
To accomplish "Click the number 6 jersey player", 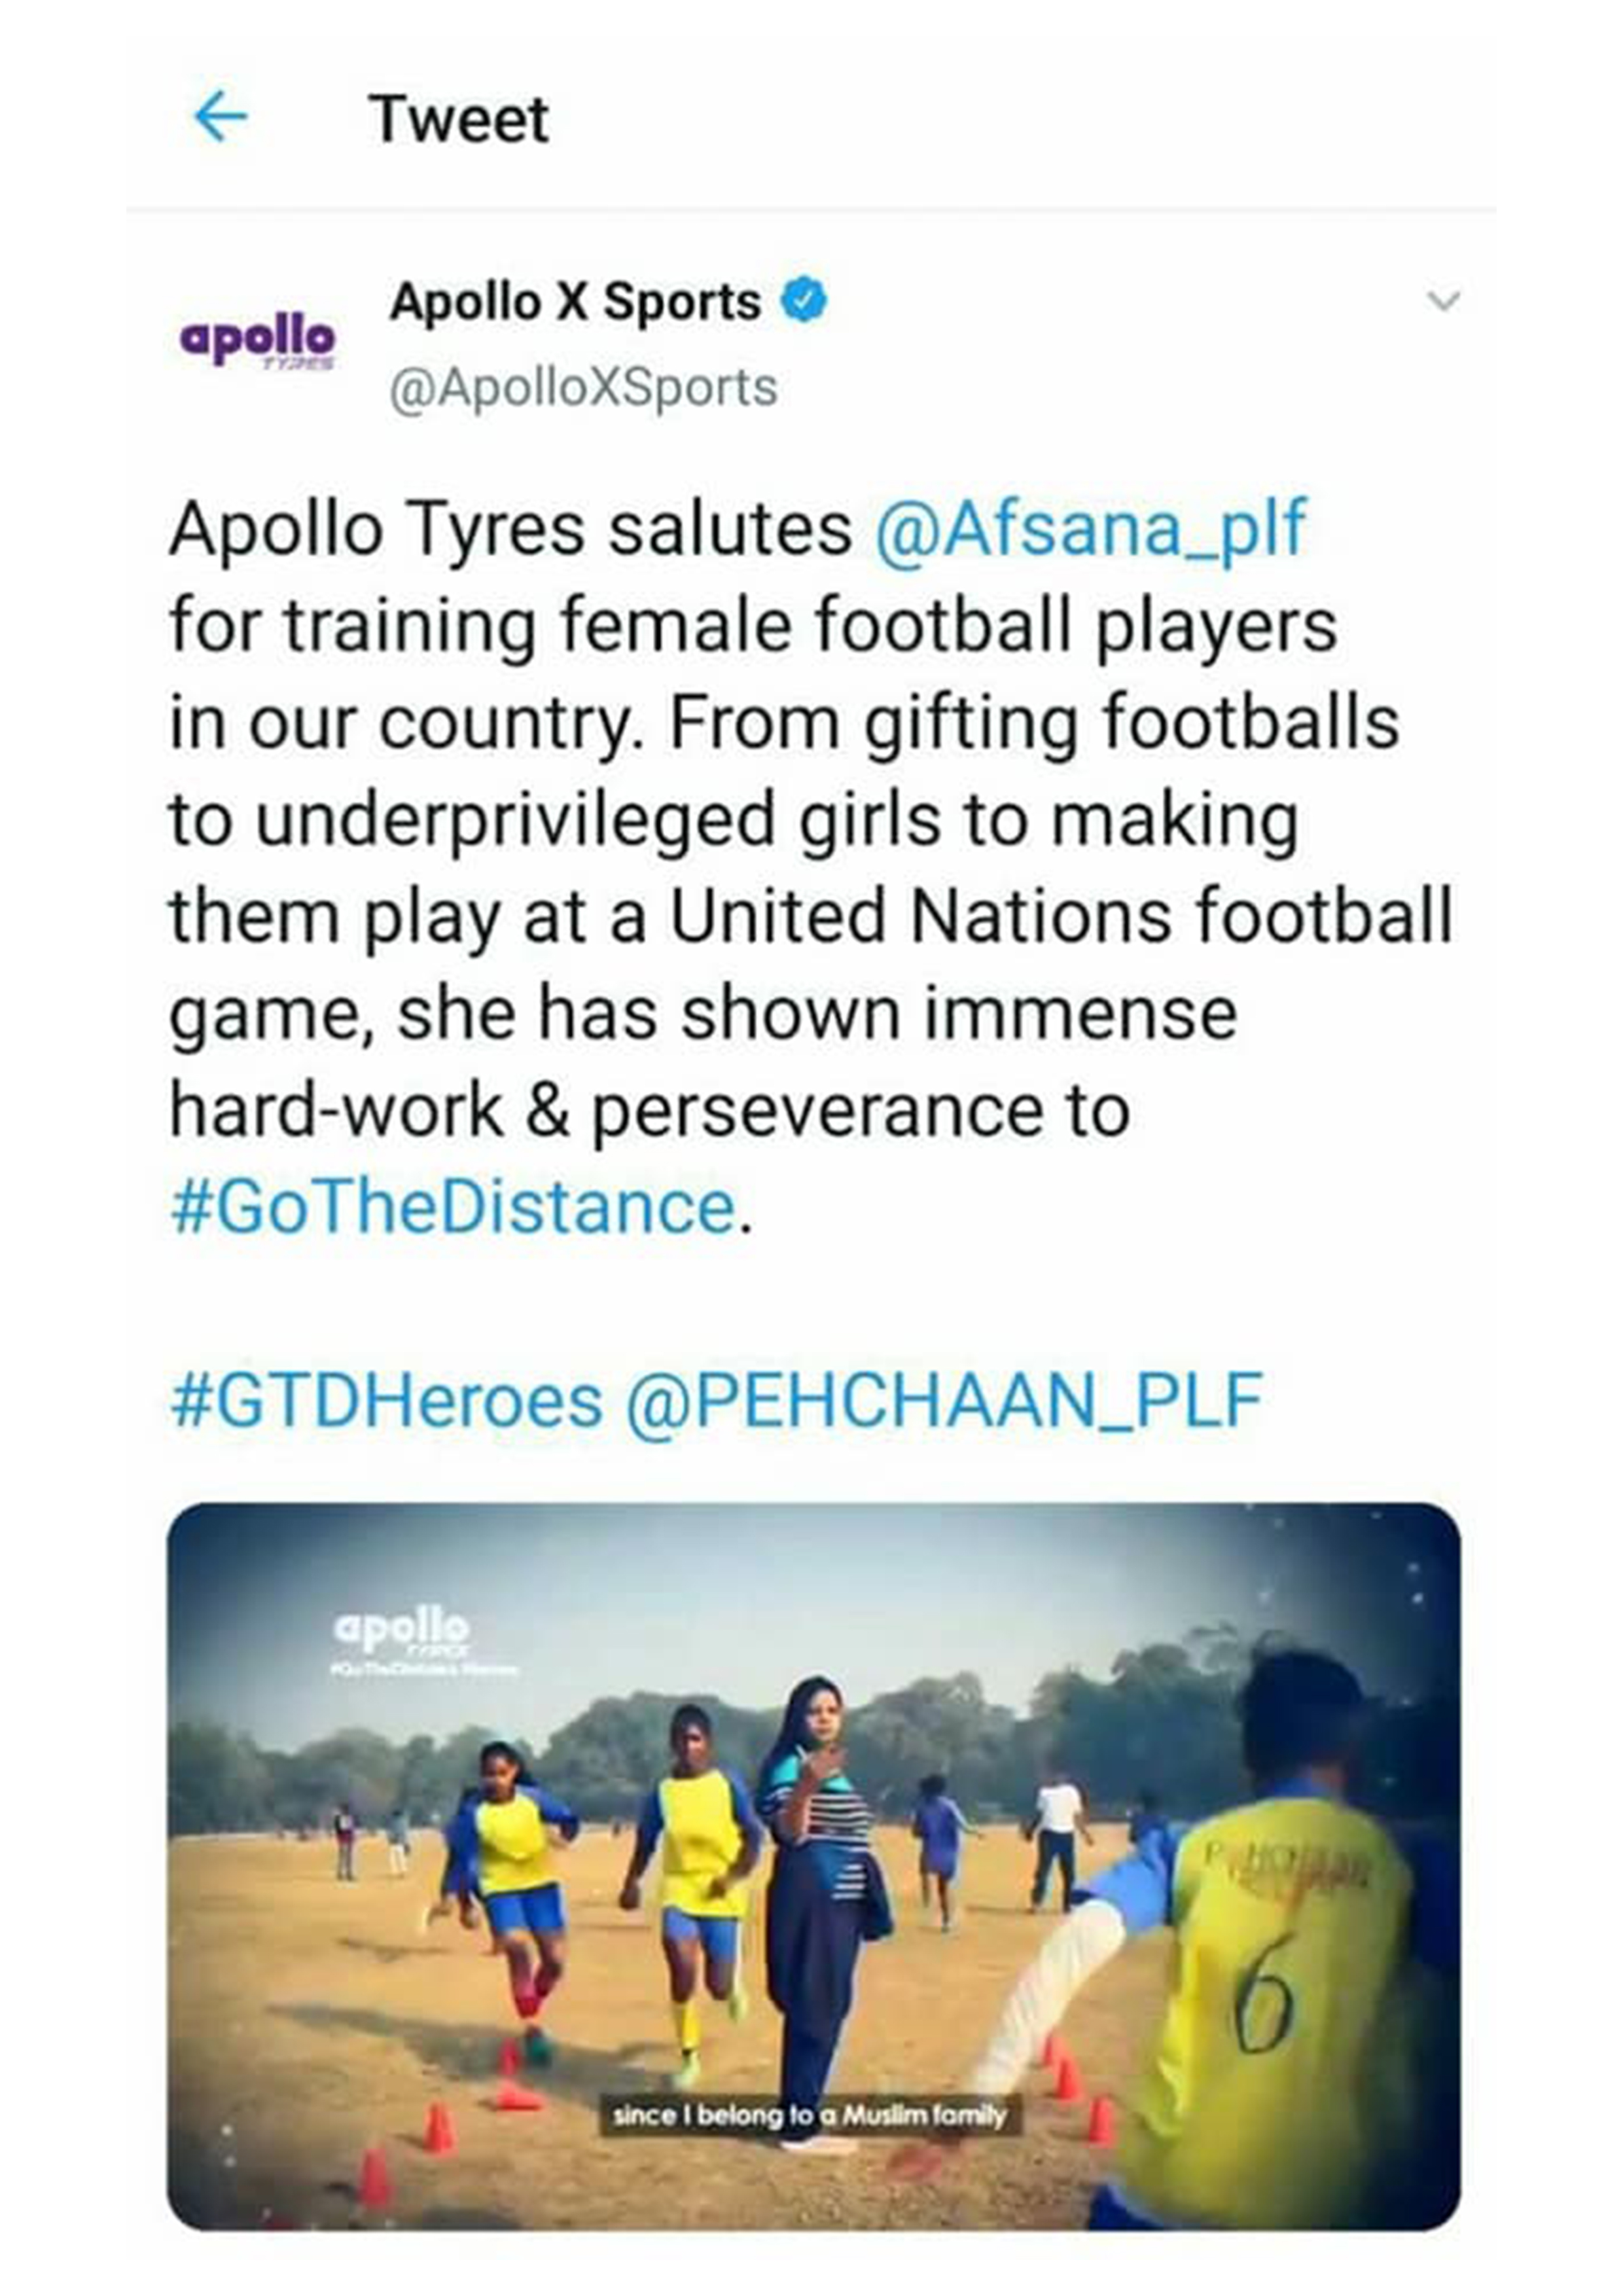I will coord(1290,1950).
